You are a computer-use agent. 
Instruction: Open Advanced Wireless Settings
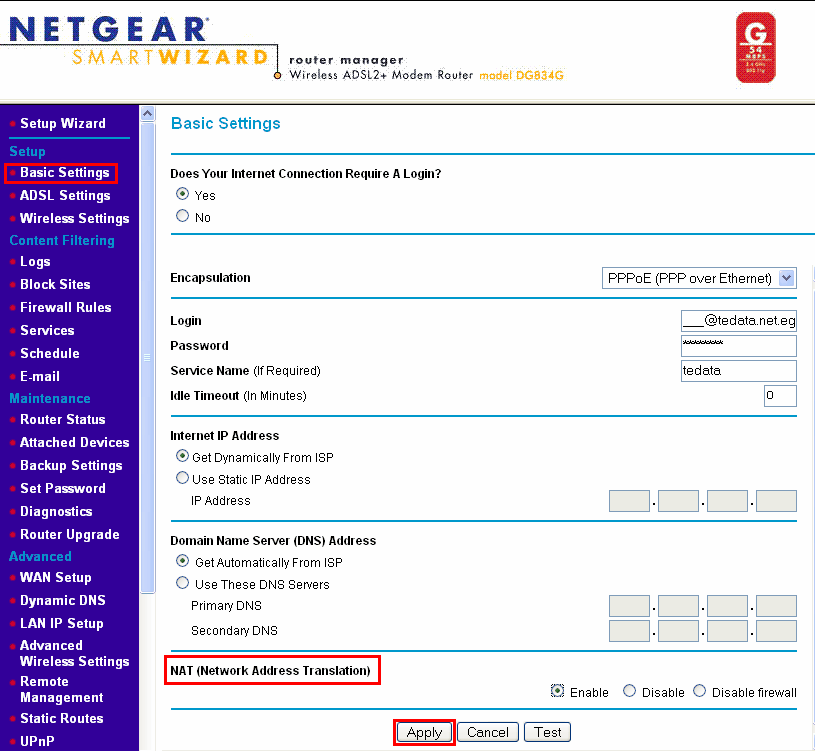click(x=74, y=653)
